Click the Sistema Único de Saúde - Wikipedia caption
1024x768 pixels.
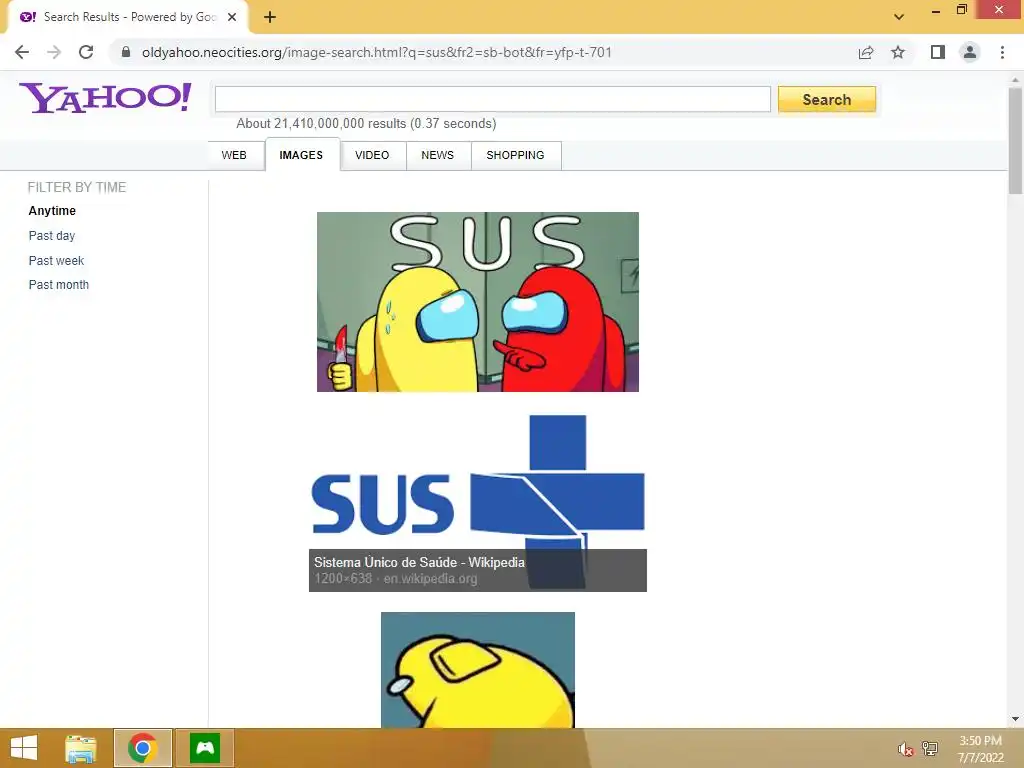(419, 562)
